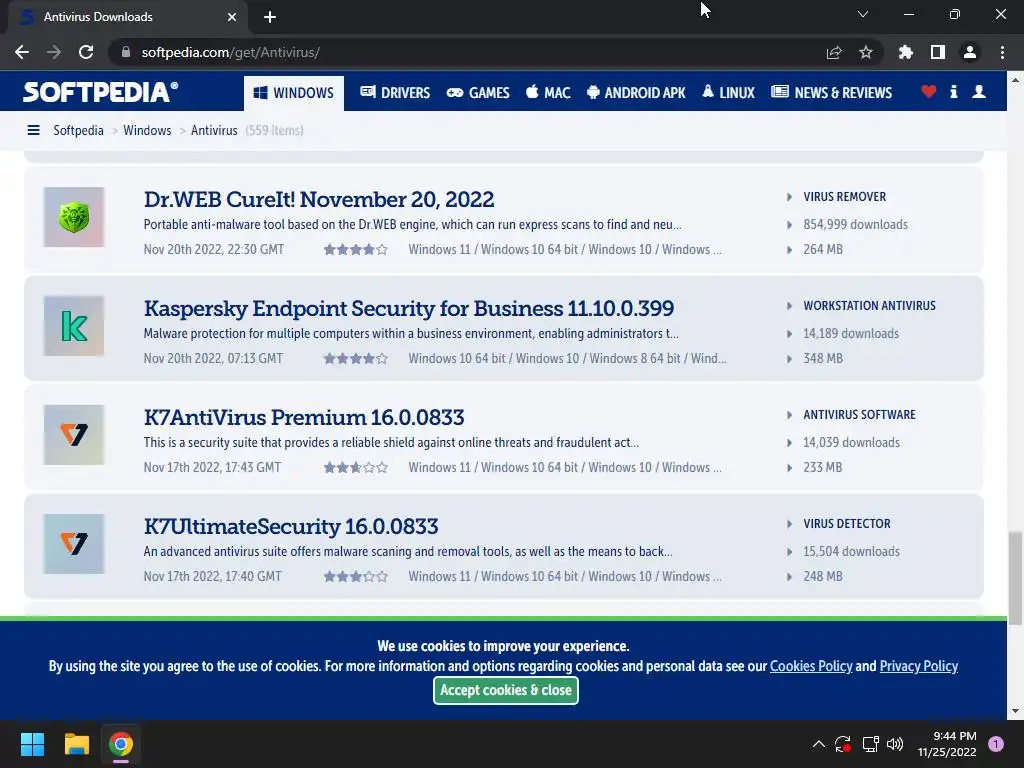
Task: Click the Kaspersky Endpoint Security logo thumbnail
Action: click(x=74, y=326)
